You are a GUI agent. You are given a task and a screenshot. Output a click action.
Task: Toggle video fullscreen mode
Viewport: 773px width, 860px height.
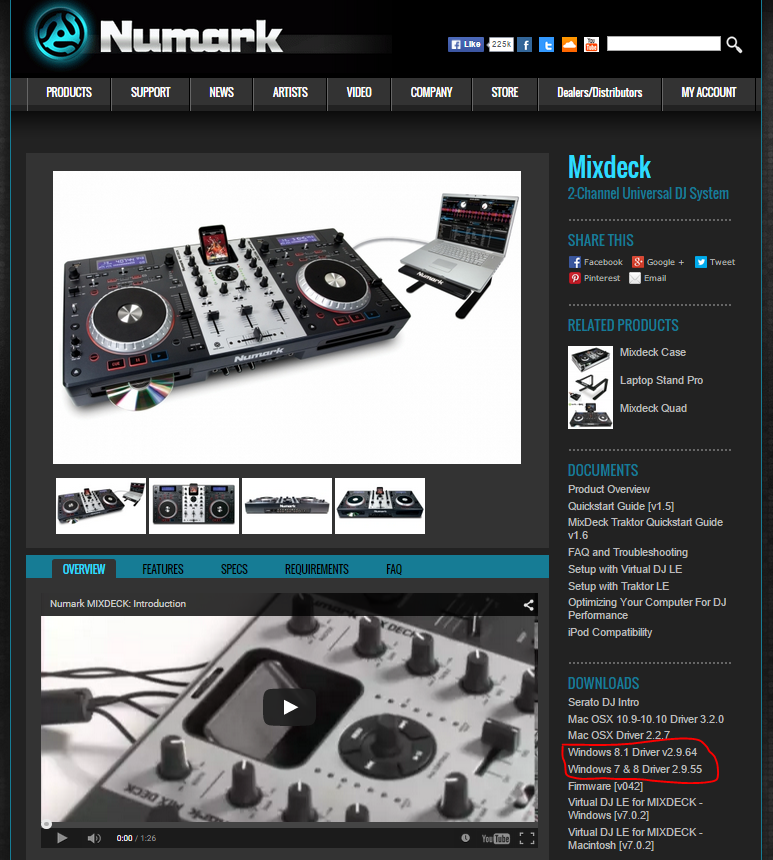click(527, 838)
